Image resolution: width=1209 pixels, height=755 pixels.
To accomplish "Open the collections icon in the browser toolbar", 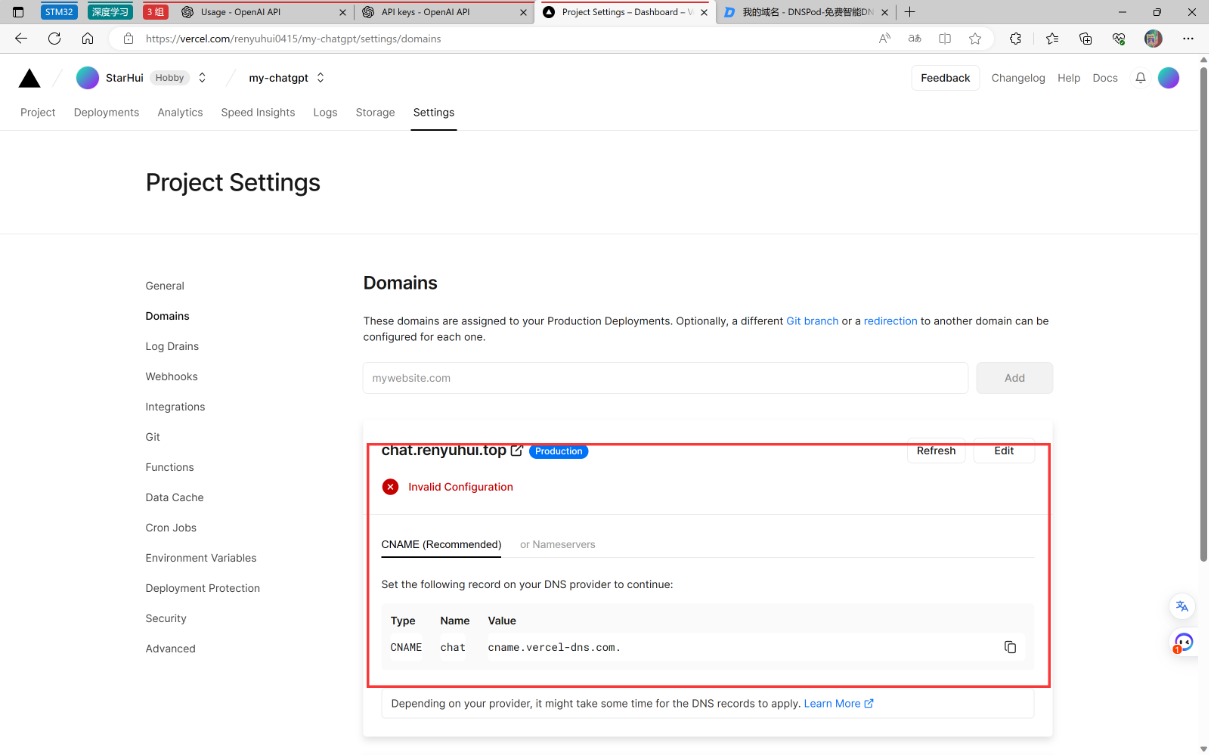I will 1085,38.
